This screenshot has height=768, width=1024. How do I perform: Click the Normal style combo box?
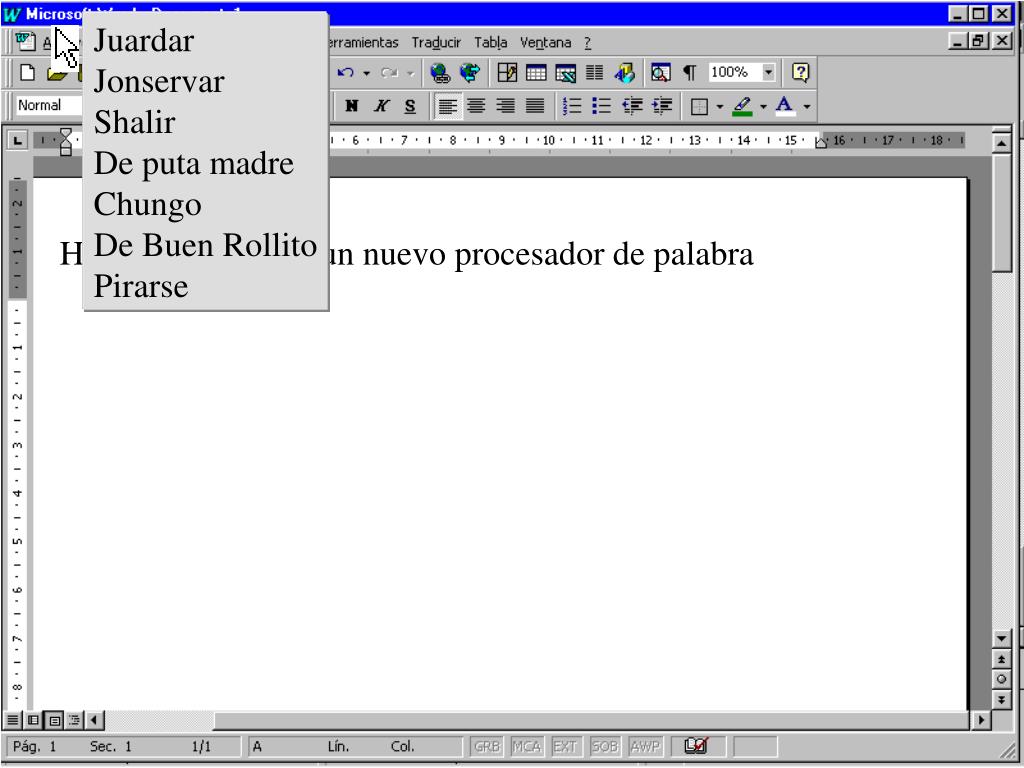pyautogui.click(x=50, y=105)
